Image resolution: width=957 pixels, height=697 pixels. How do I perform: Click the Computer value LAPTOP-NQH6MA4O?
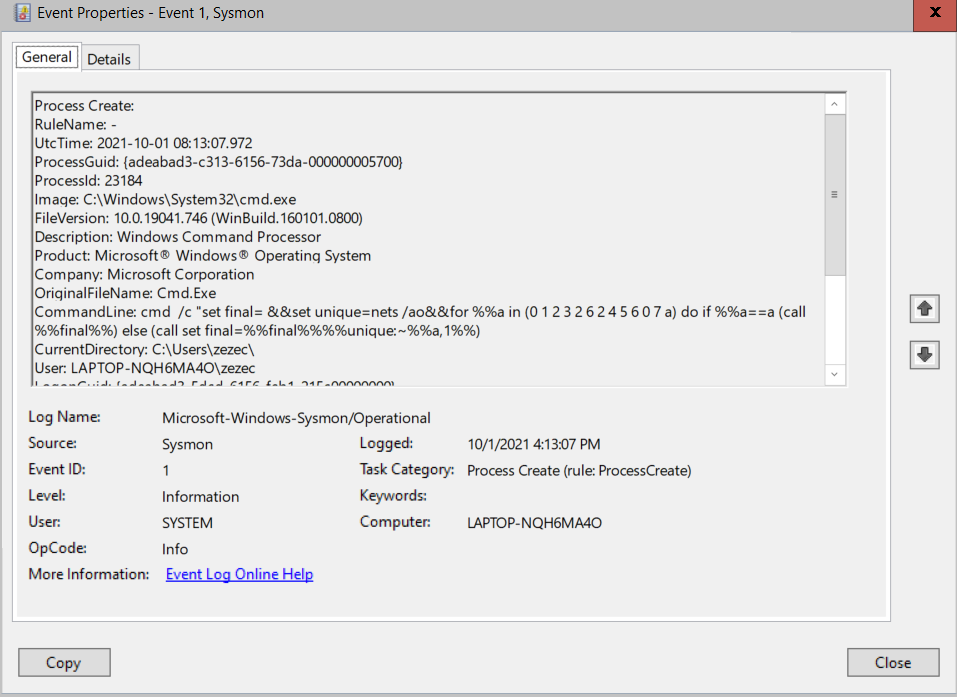pyautogui.click(x=534, y=523)
